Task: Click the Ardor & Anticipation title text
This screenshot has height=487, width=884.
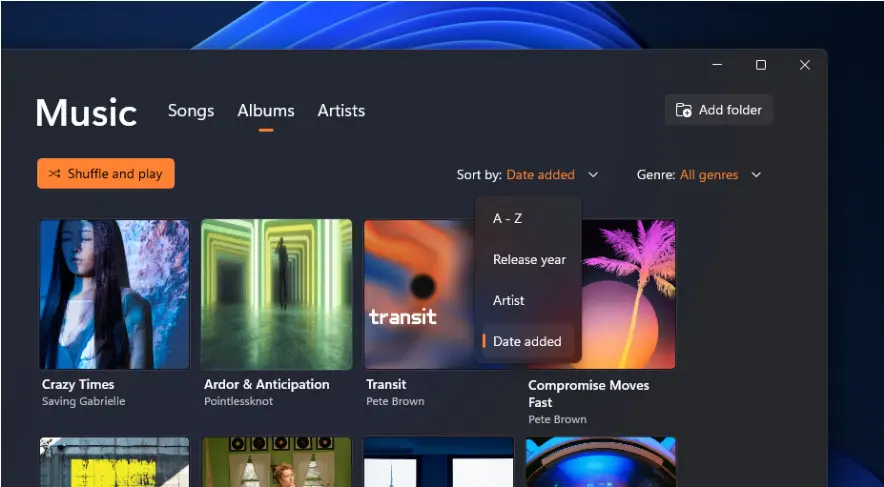Action: (x=267, y=384)
